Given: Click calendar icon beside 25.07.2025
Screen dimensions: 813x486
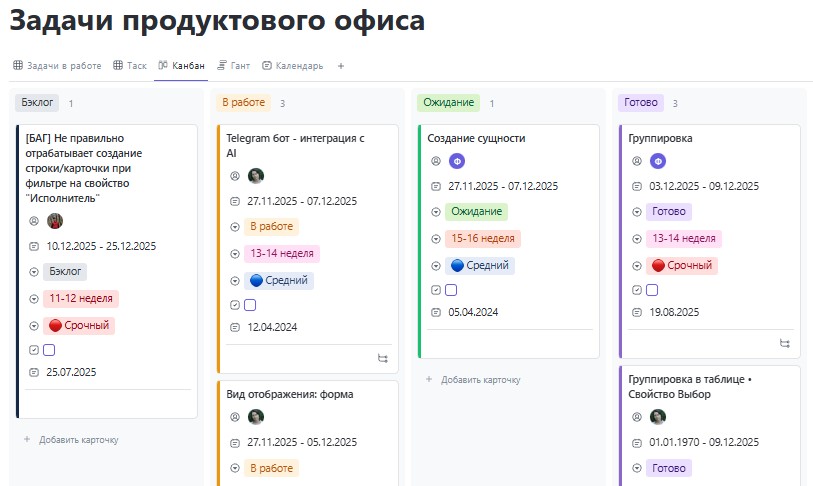Looking at the screenshot, I should click(34, 372).
